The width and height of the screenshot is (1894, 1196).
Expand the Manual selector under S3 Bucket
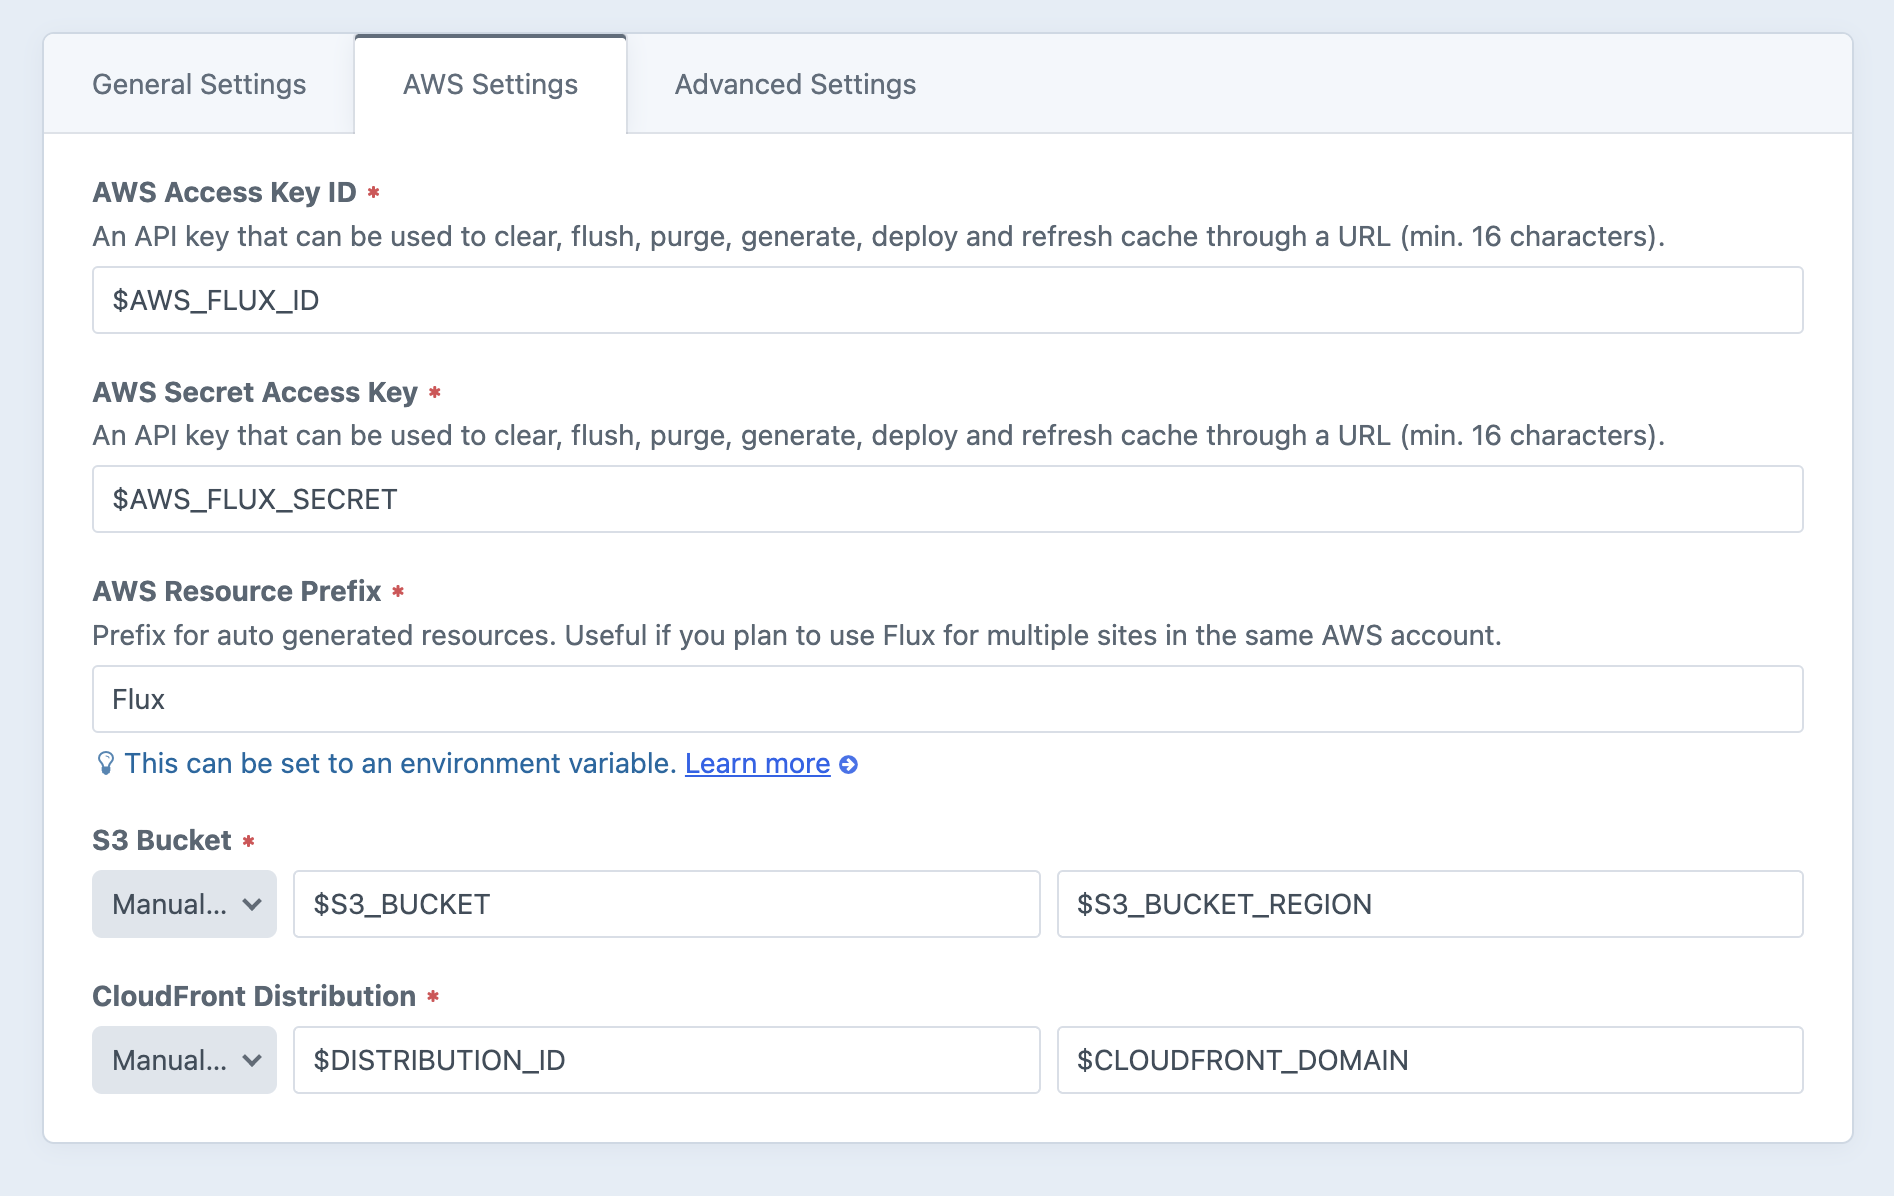(184, 904)
